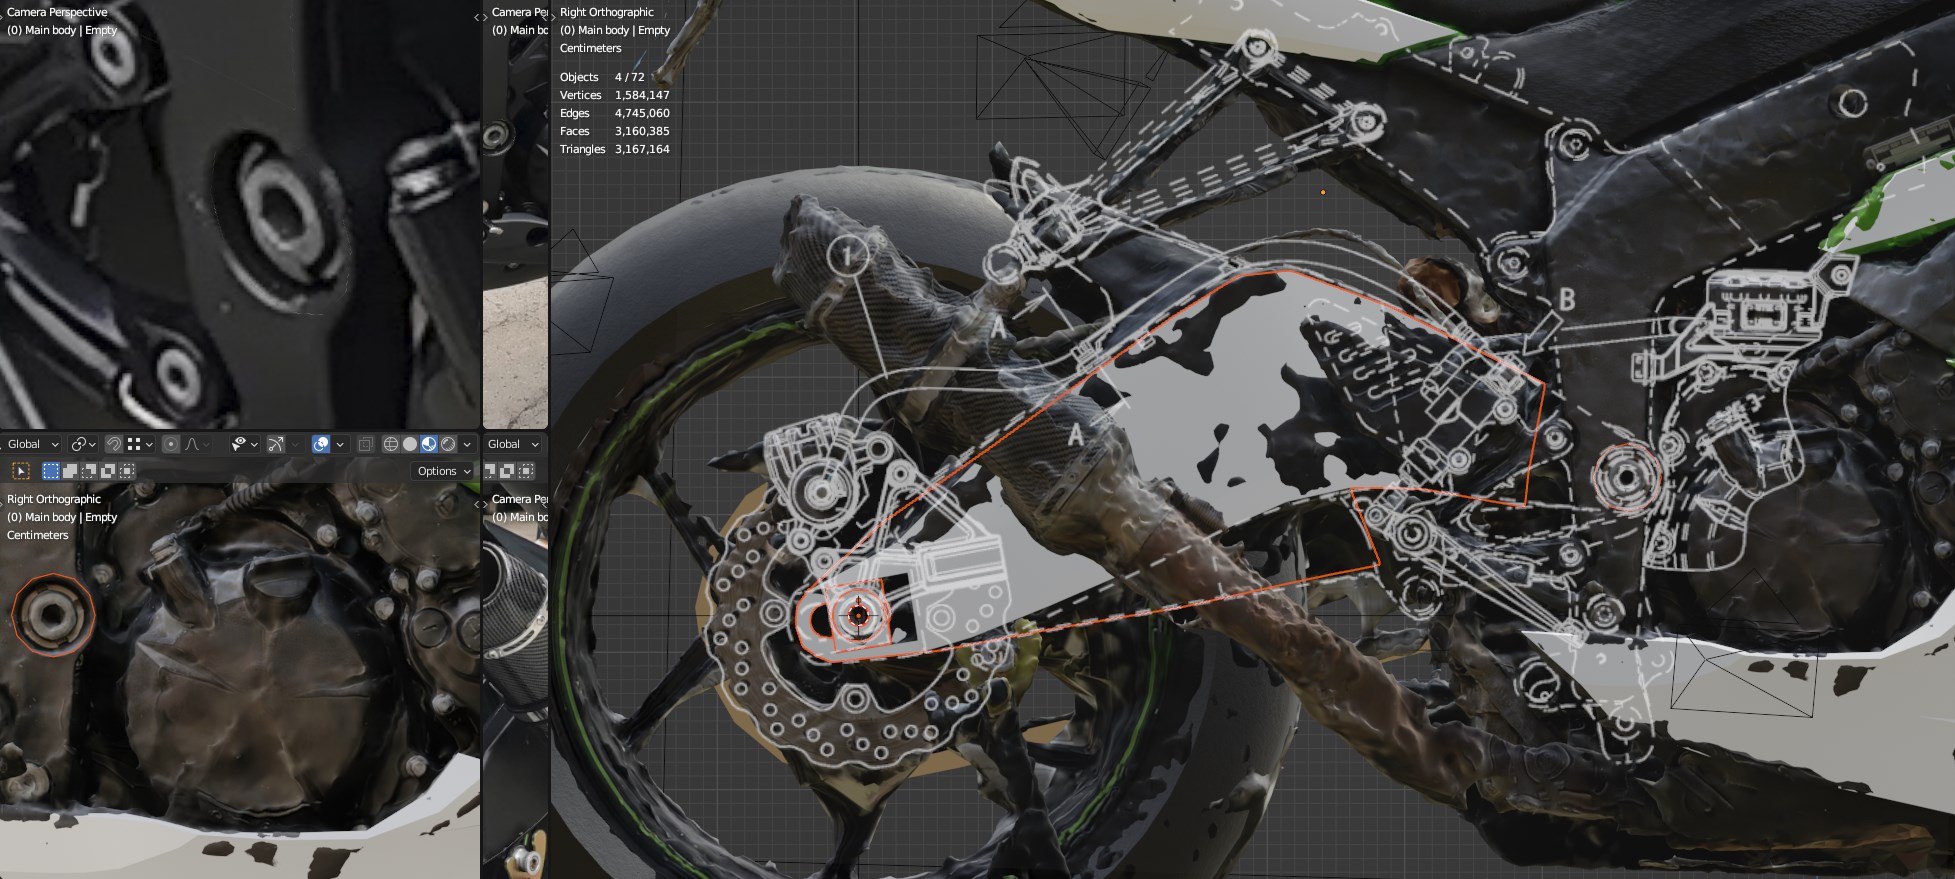Open the proportional editing falloff dropdown
This screenshot has width=1955, height=879.
point(194,444)
